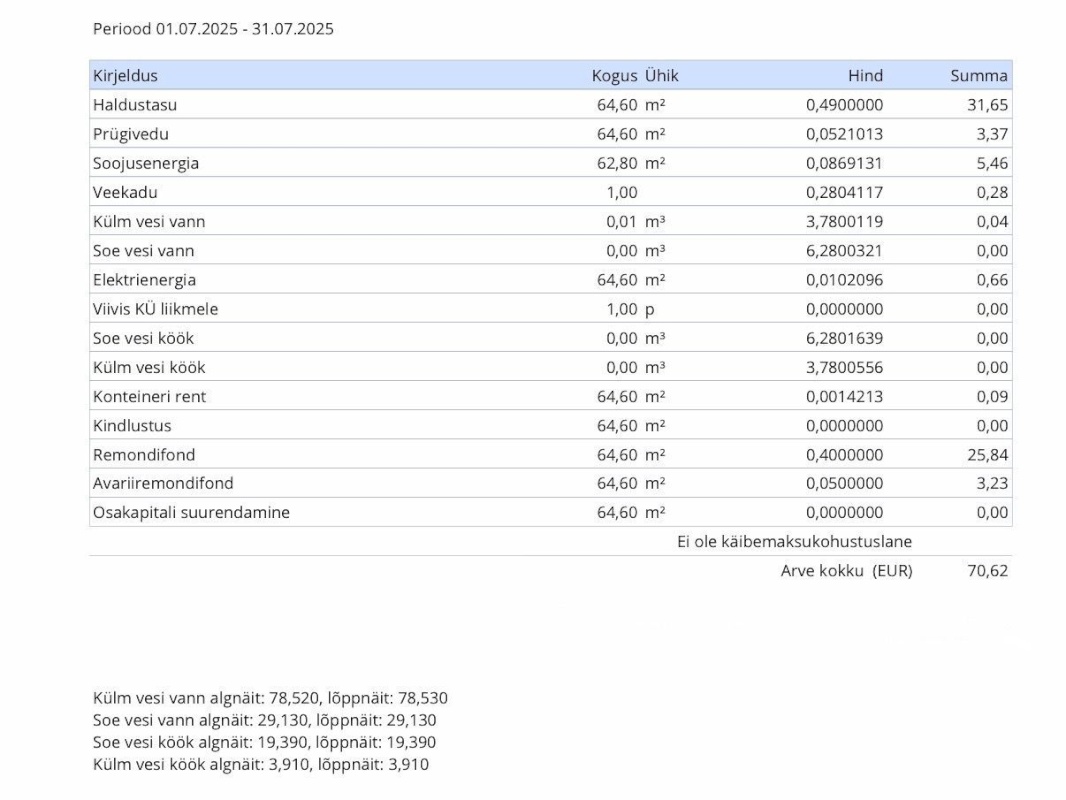Click the Kirjeldus column header
This screenshot has height=800, width=1066.
click(x=125, y=76)
